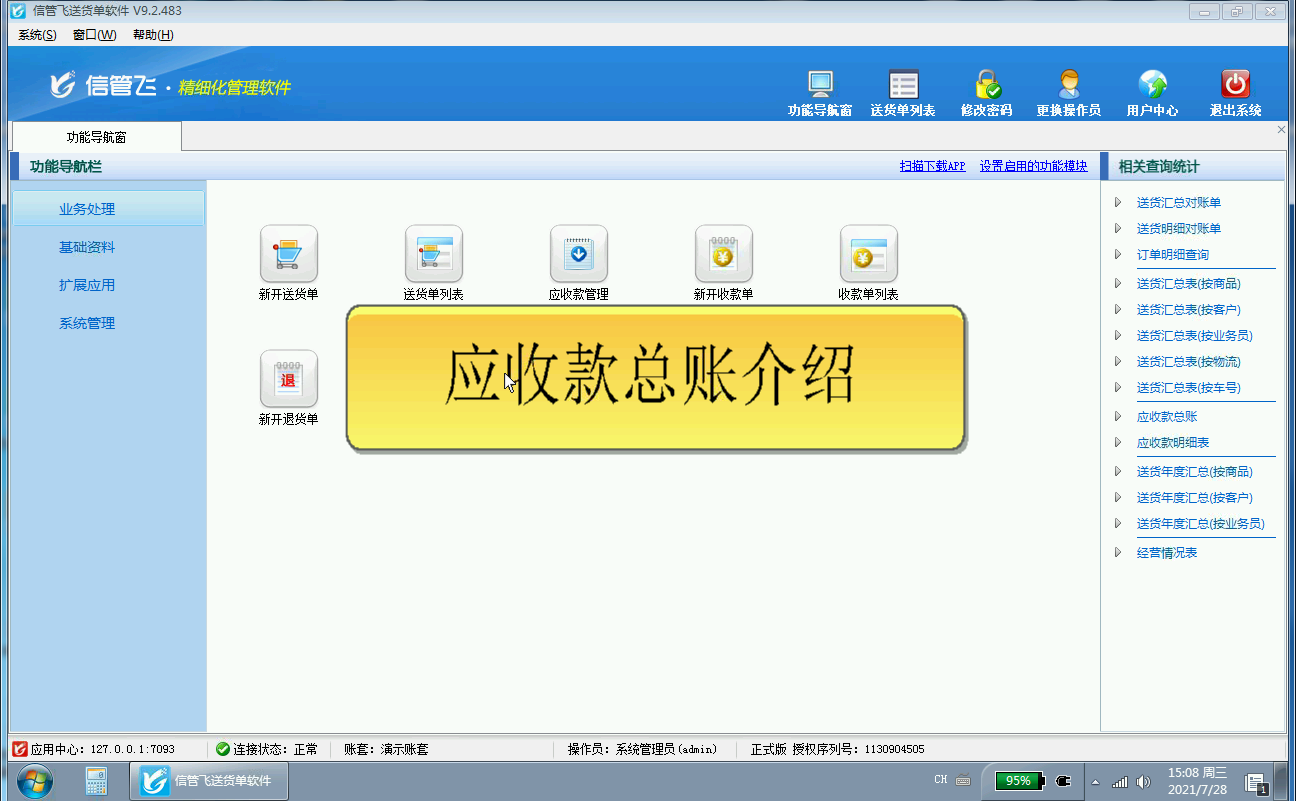Click 修改密码 lock icon in toolbar
1296x801 pixels.
click(x=987, y=85)
